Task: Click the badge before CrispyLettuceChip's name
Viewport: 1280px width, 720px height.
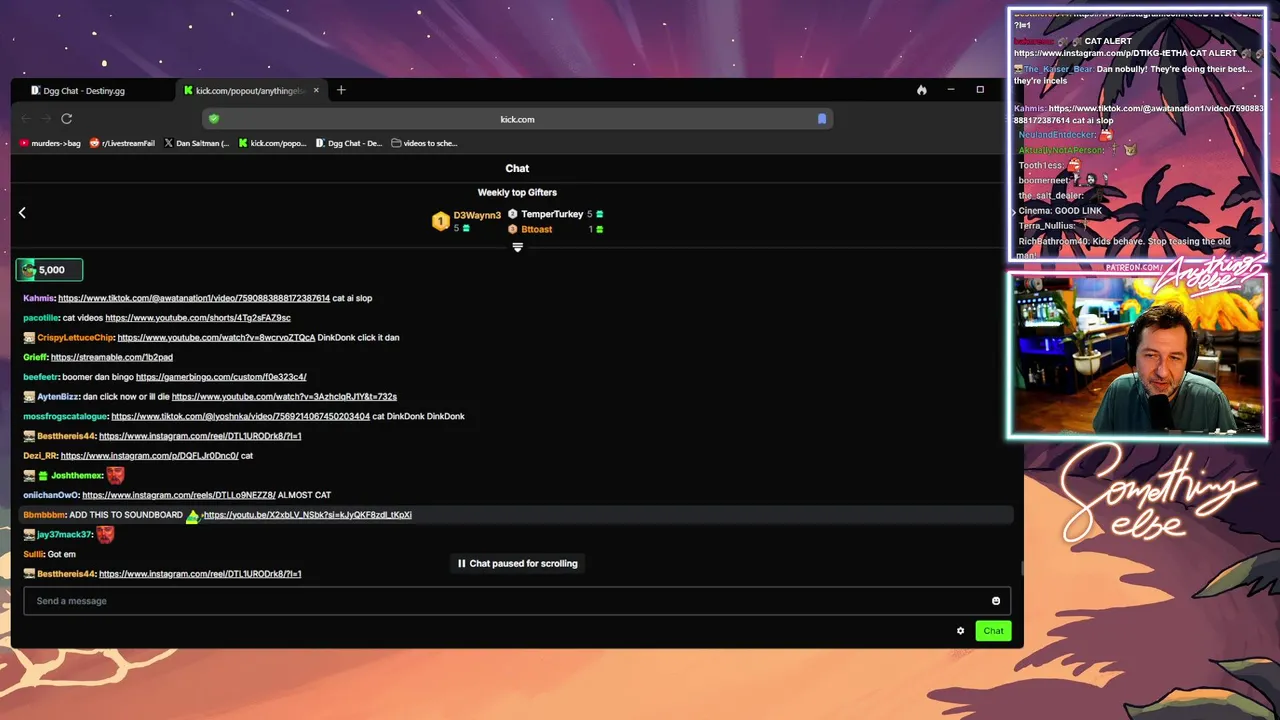Action: (x=29, y=337)
